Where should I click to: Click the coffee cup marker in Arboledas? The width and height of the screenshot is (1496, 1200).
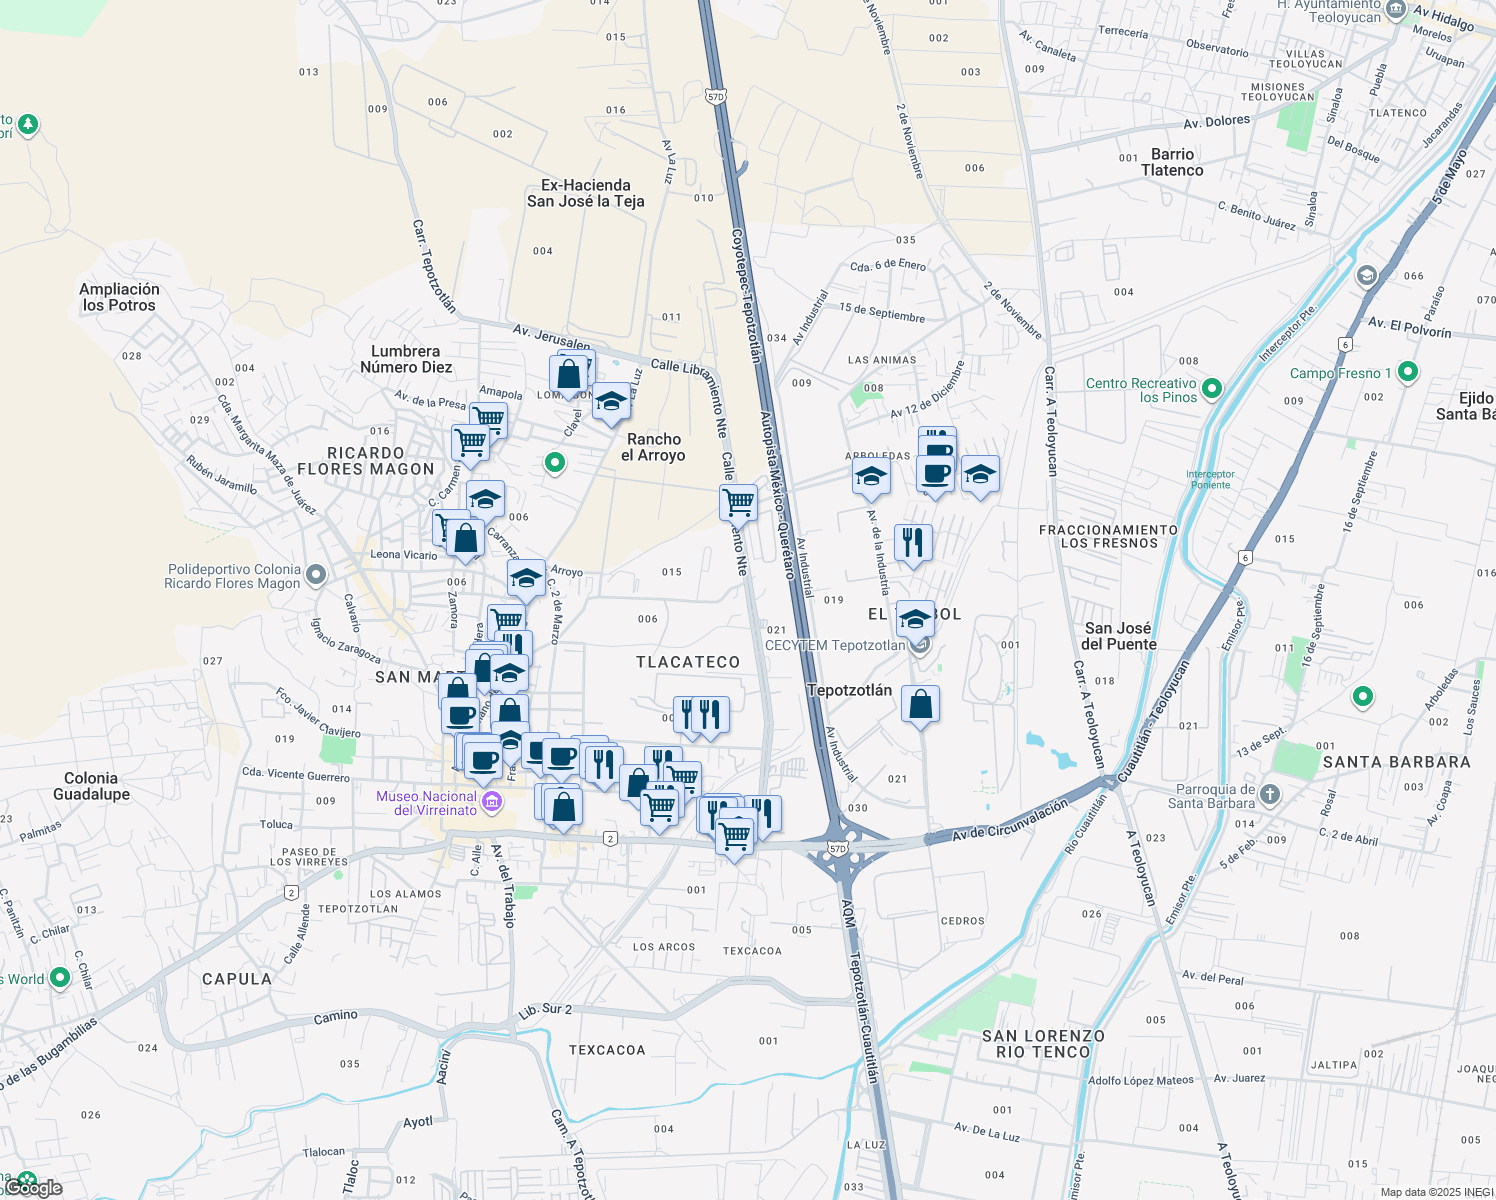tap(935, 475)
